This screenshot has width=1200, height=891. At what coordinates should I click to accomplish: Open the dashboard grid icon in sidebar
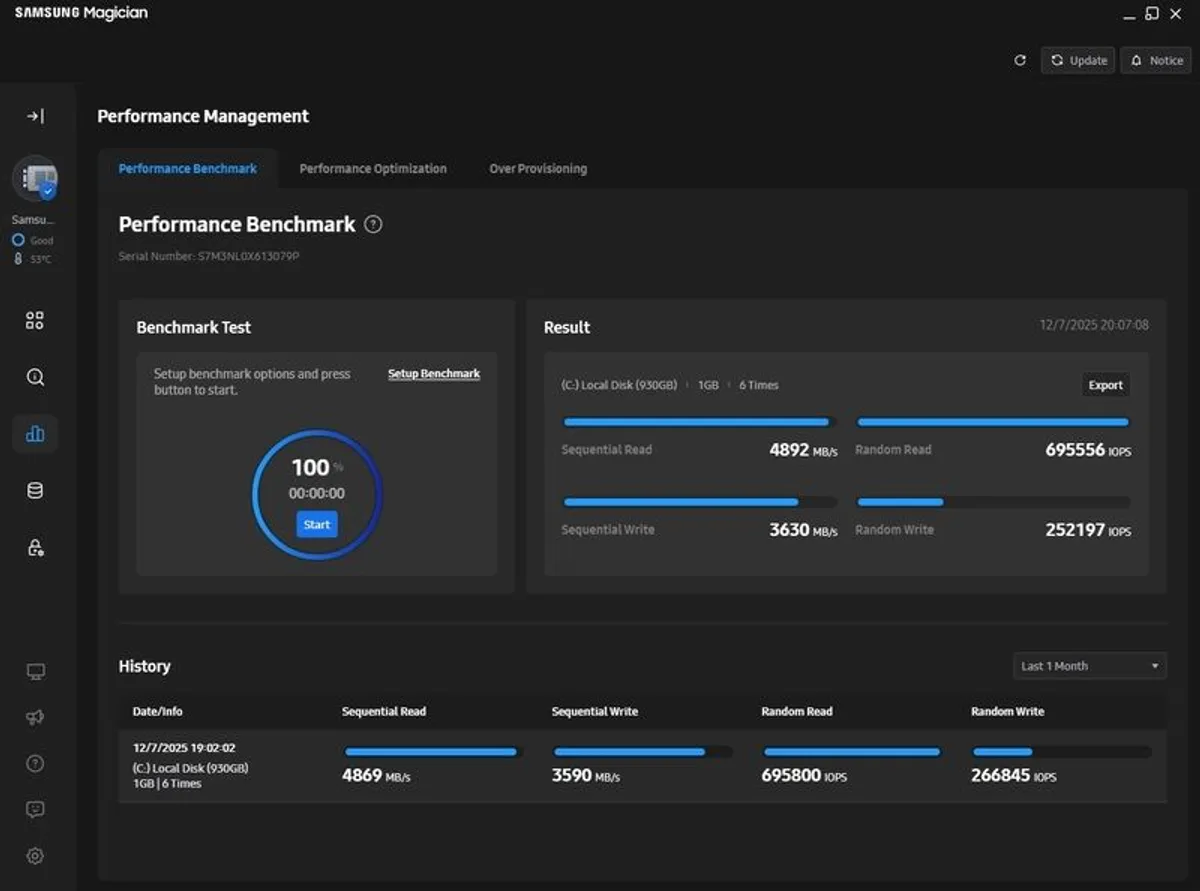pos(35,321)
